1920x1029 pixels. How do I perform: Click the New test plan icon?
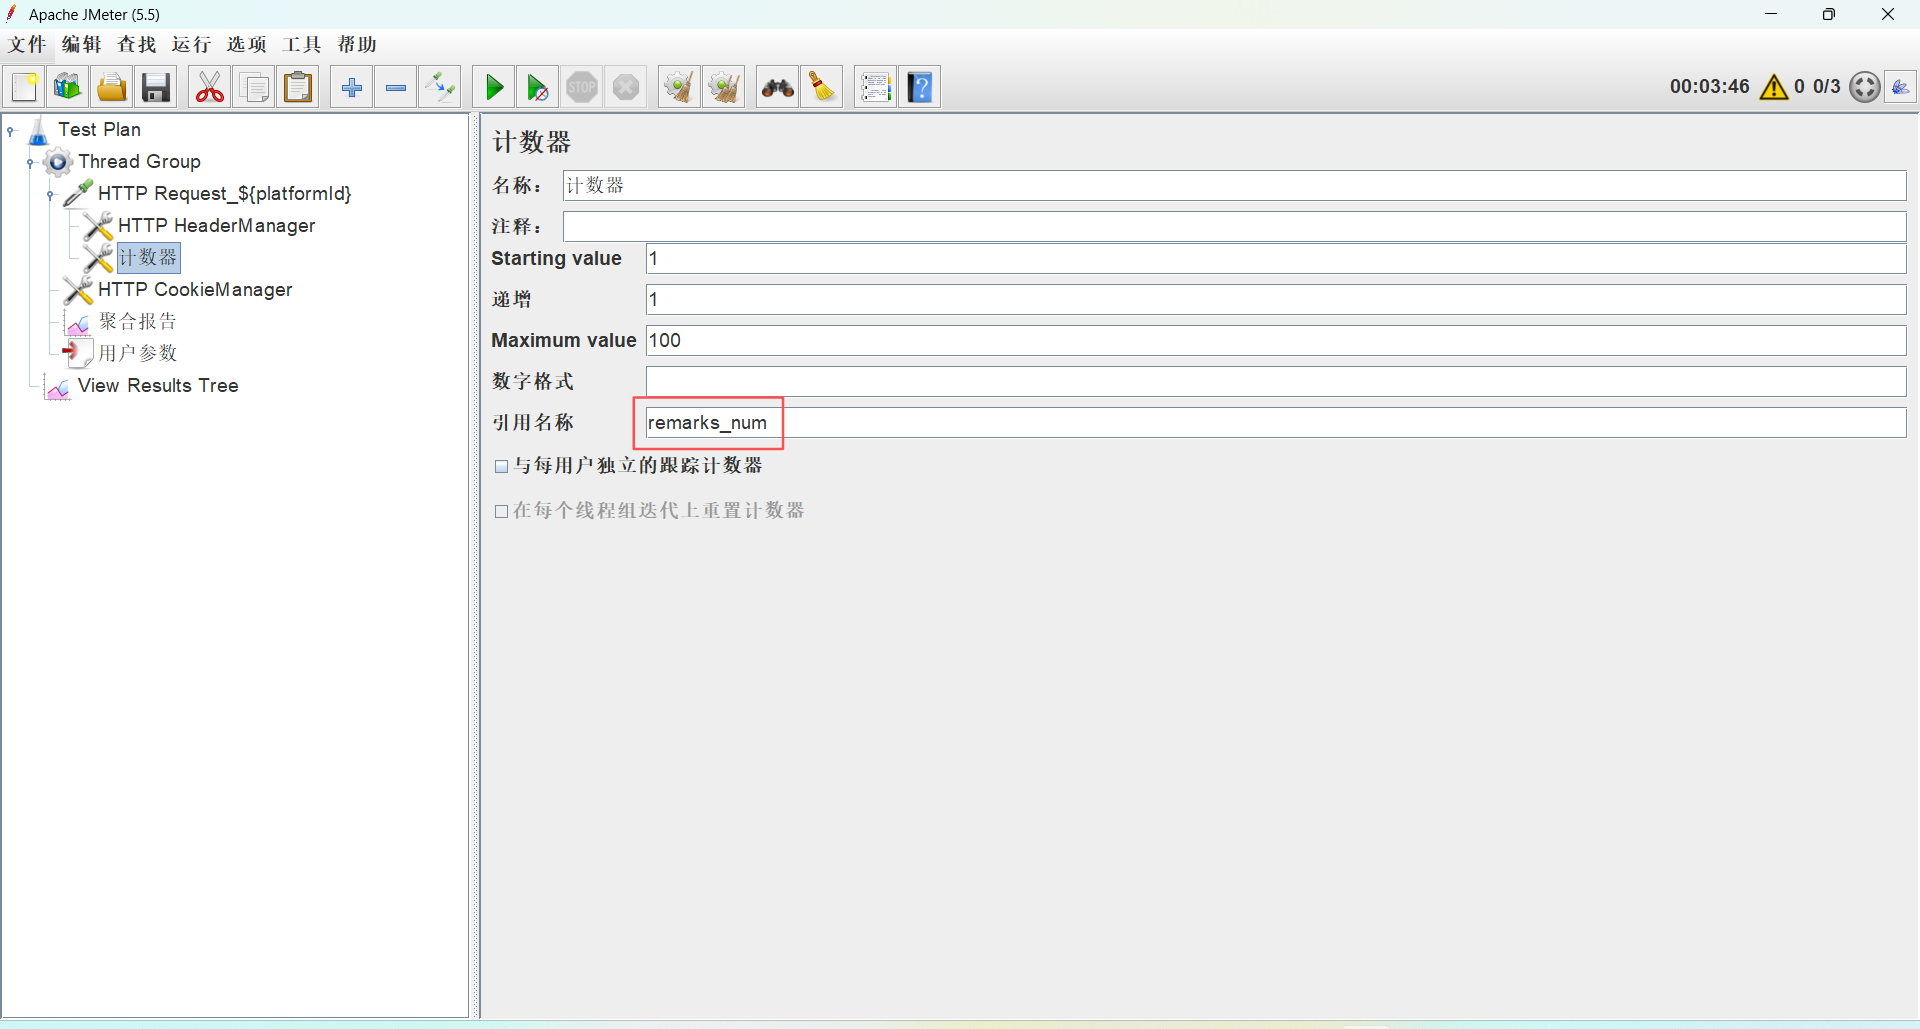point(24,87)
